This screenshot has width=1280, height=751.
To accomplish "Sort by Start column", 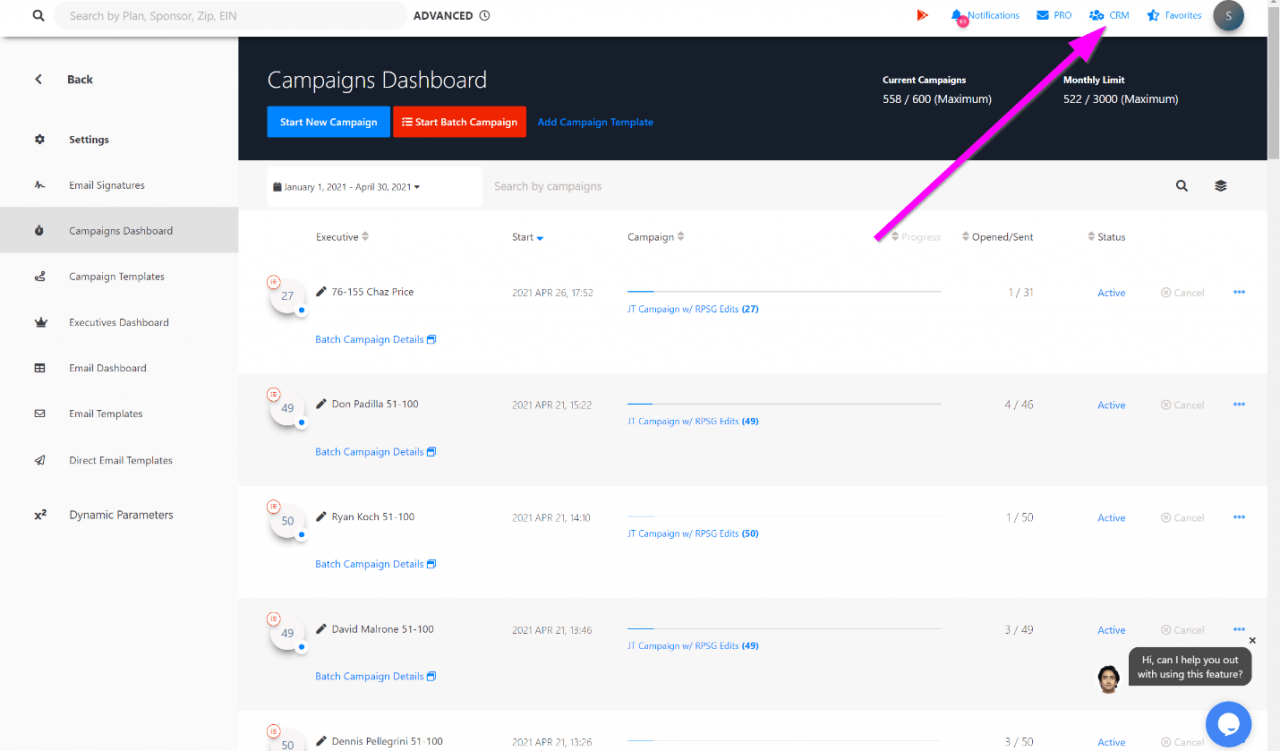I will 527,238.
